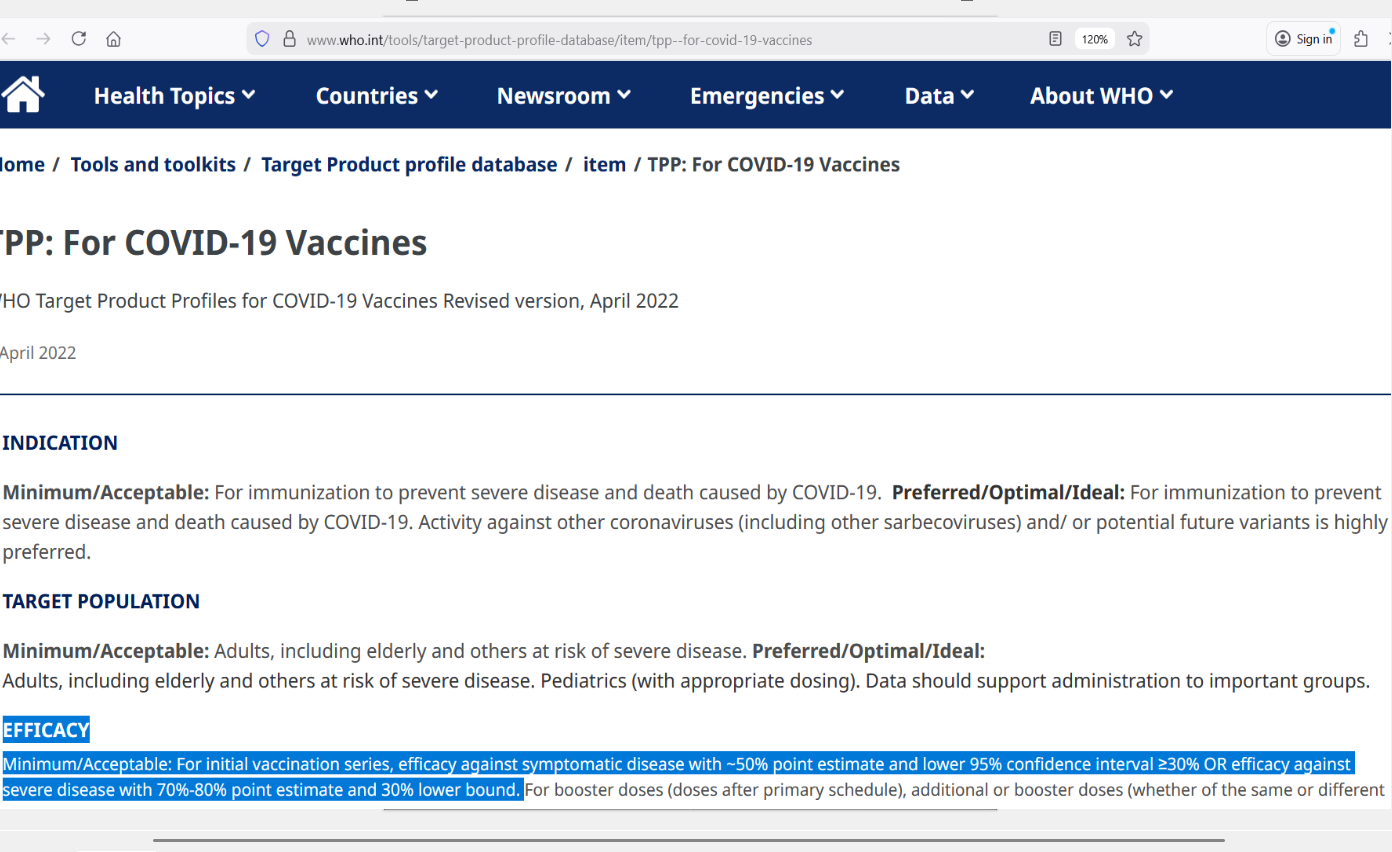Click the breadcrumb text 'TPP: For COVID-19 Vaccines'
Viewport: 1392px width, 852px height.
(774, 165)
